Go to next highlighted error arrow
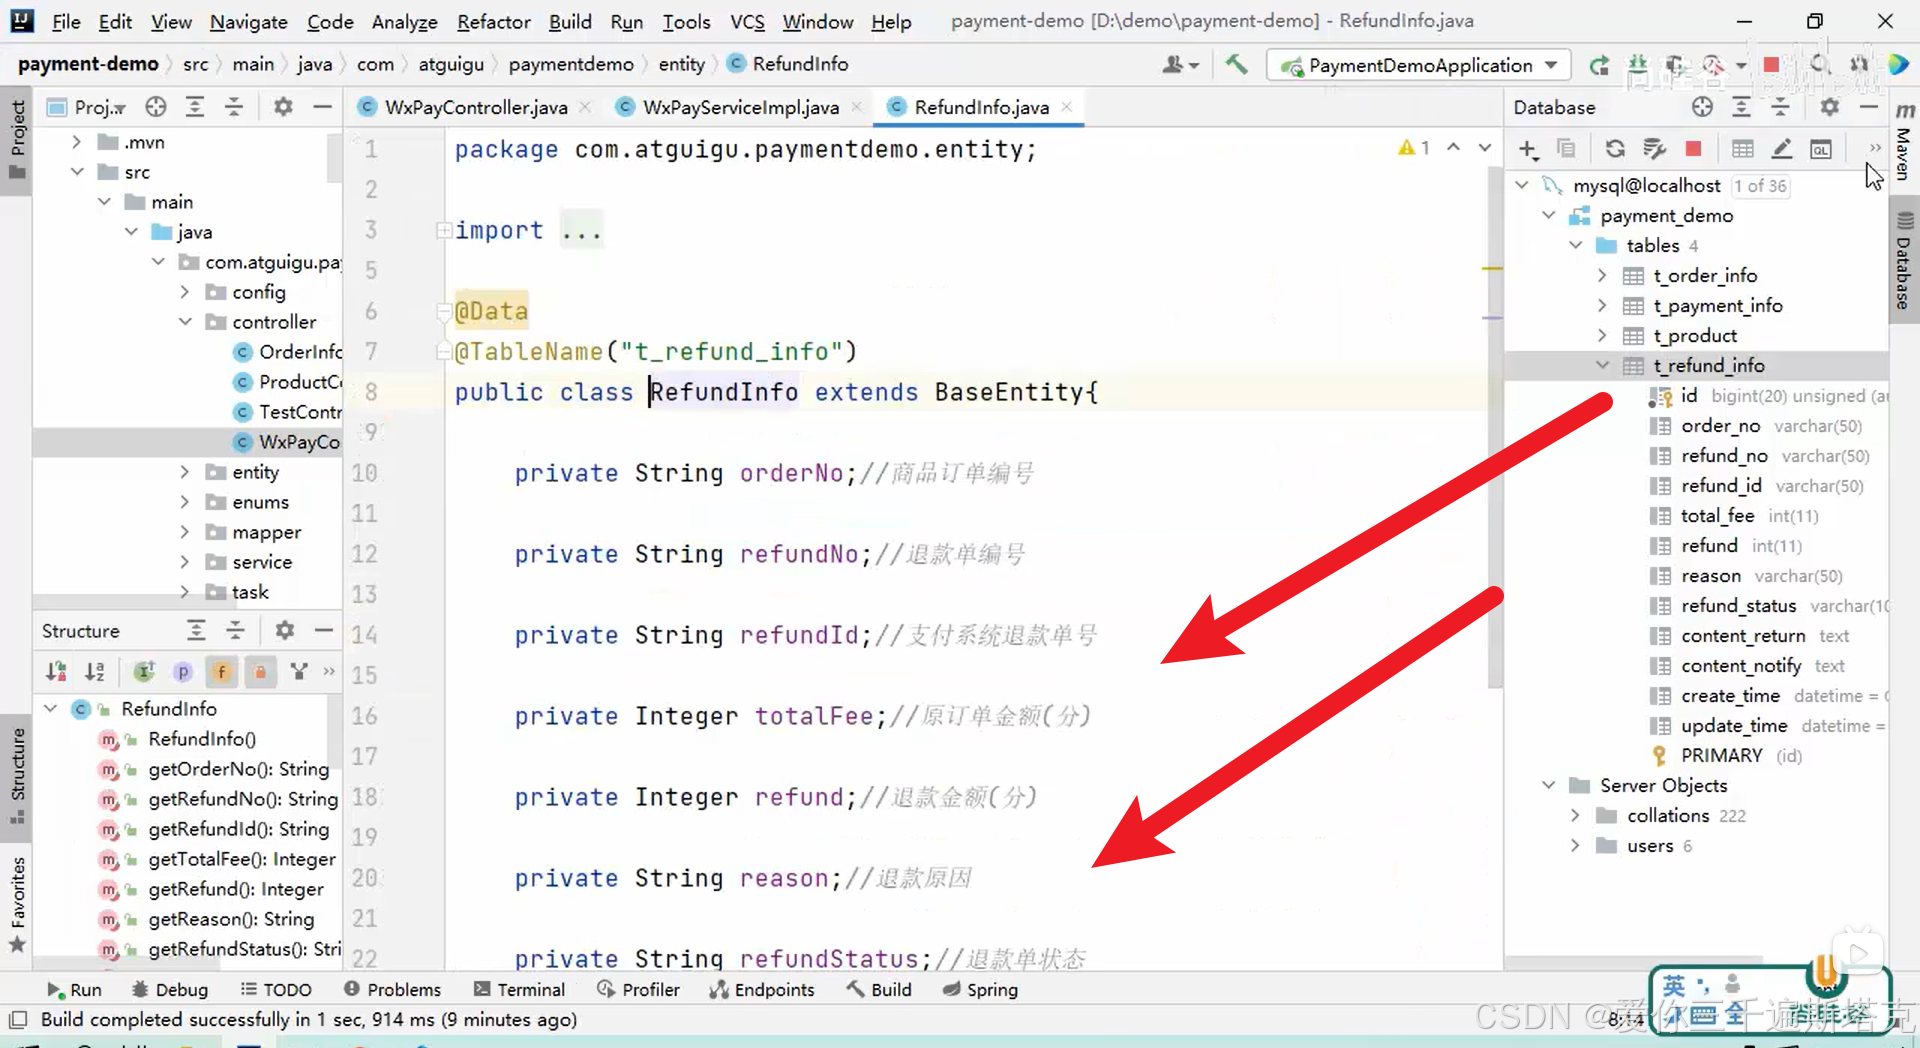 click(x=1485, y=148)
